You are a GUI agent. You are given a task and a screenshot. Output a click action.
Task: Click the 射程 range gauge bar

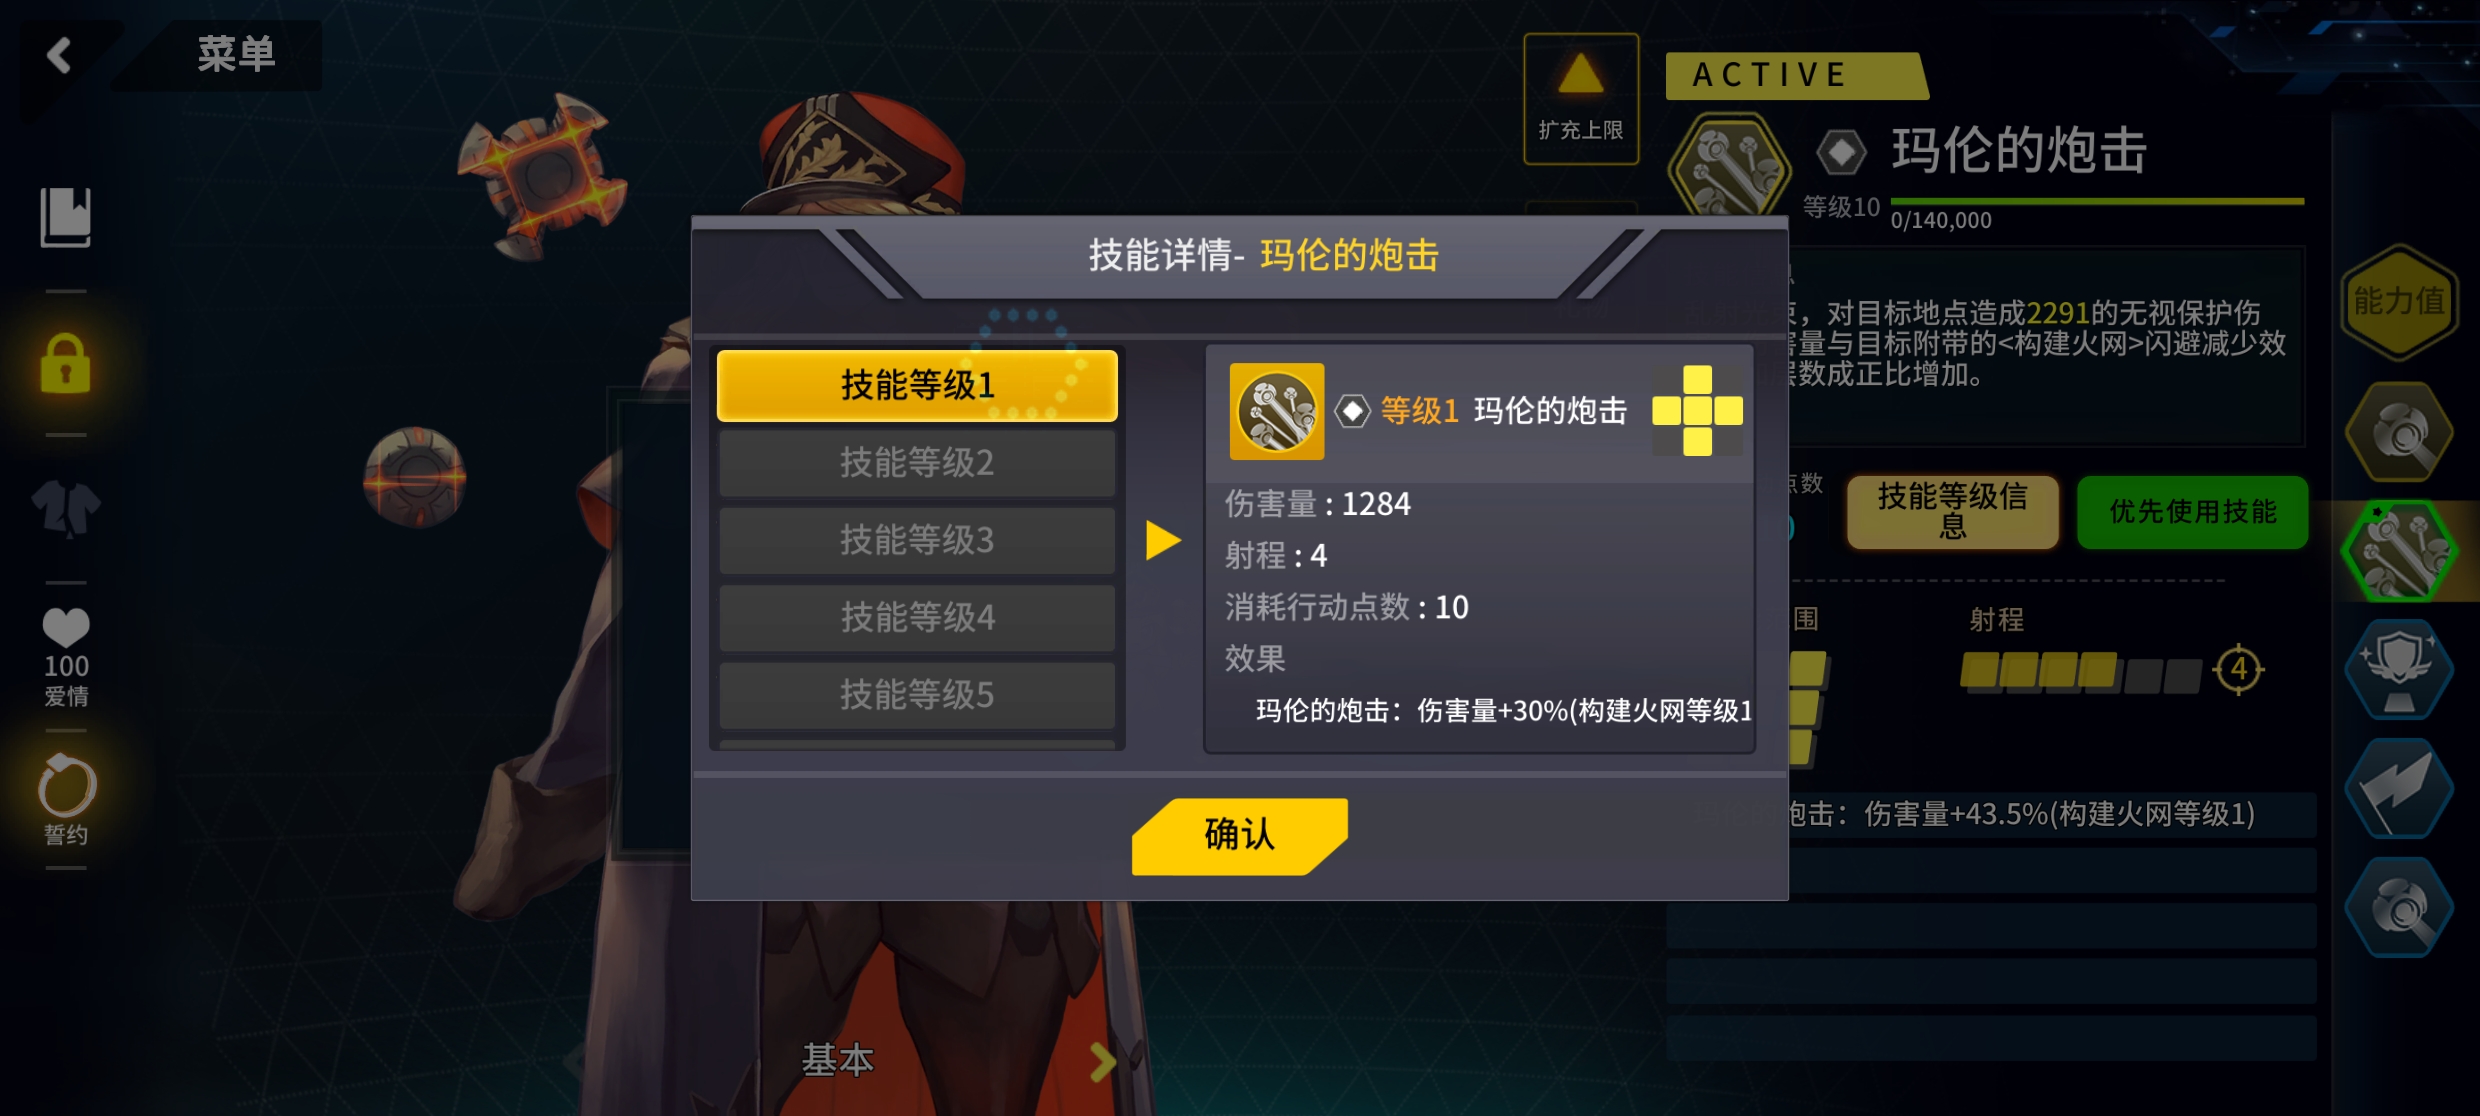(2080, 670)
